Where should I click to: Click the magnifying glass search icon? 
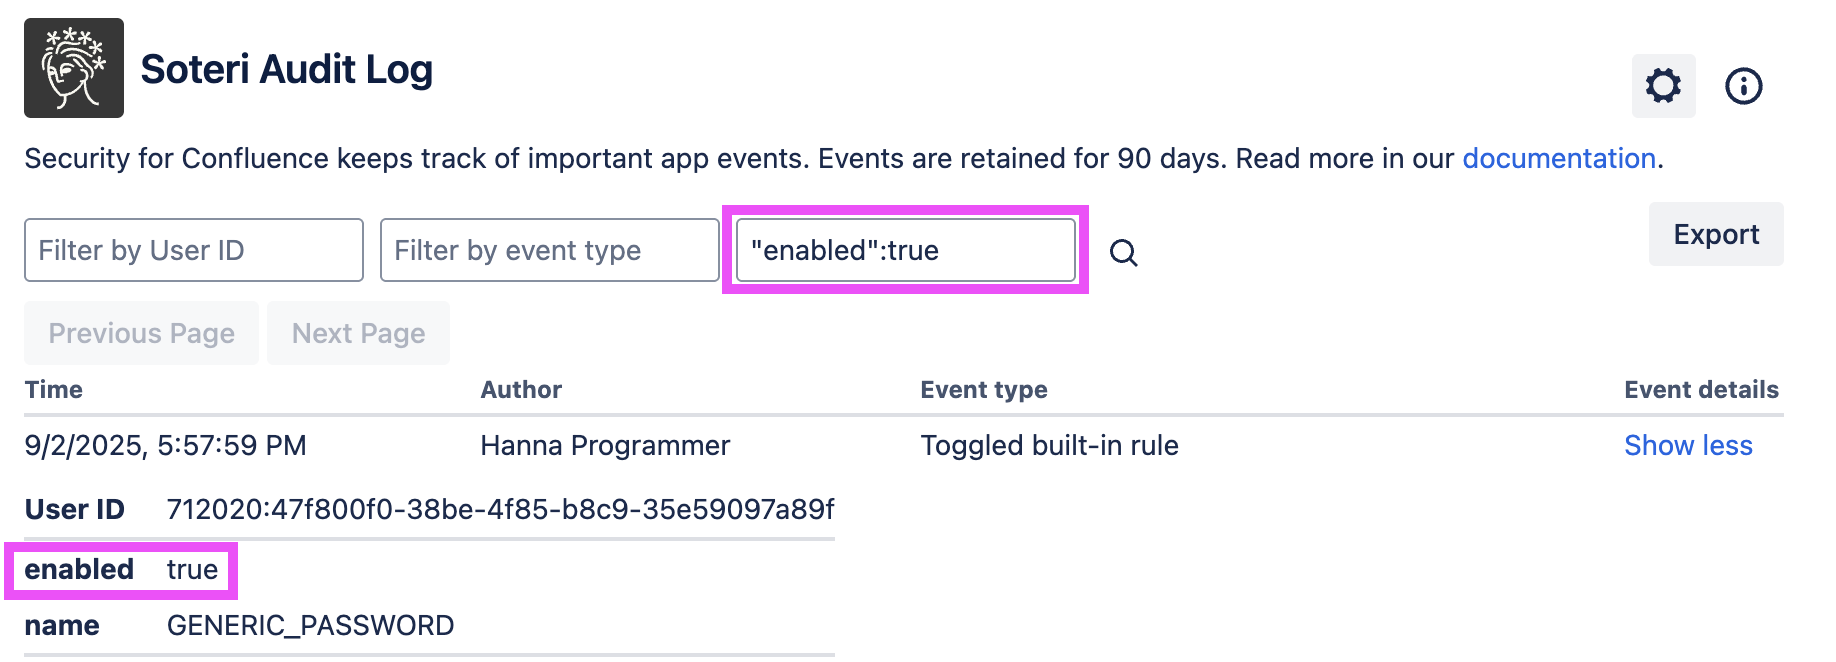[1123, 253]
